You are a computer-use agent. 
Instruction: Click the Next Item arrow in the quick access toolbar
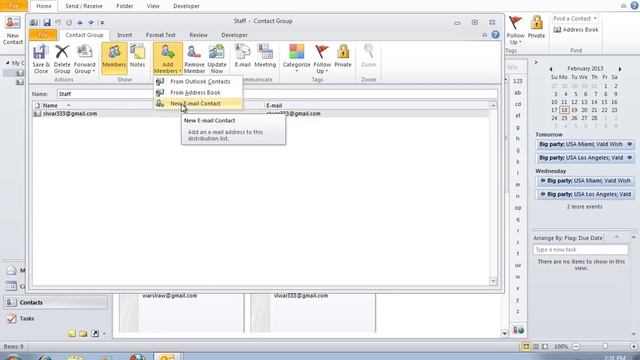(x=91, y=22)
